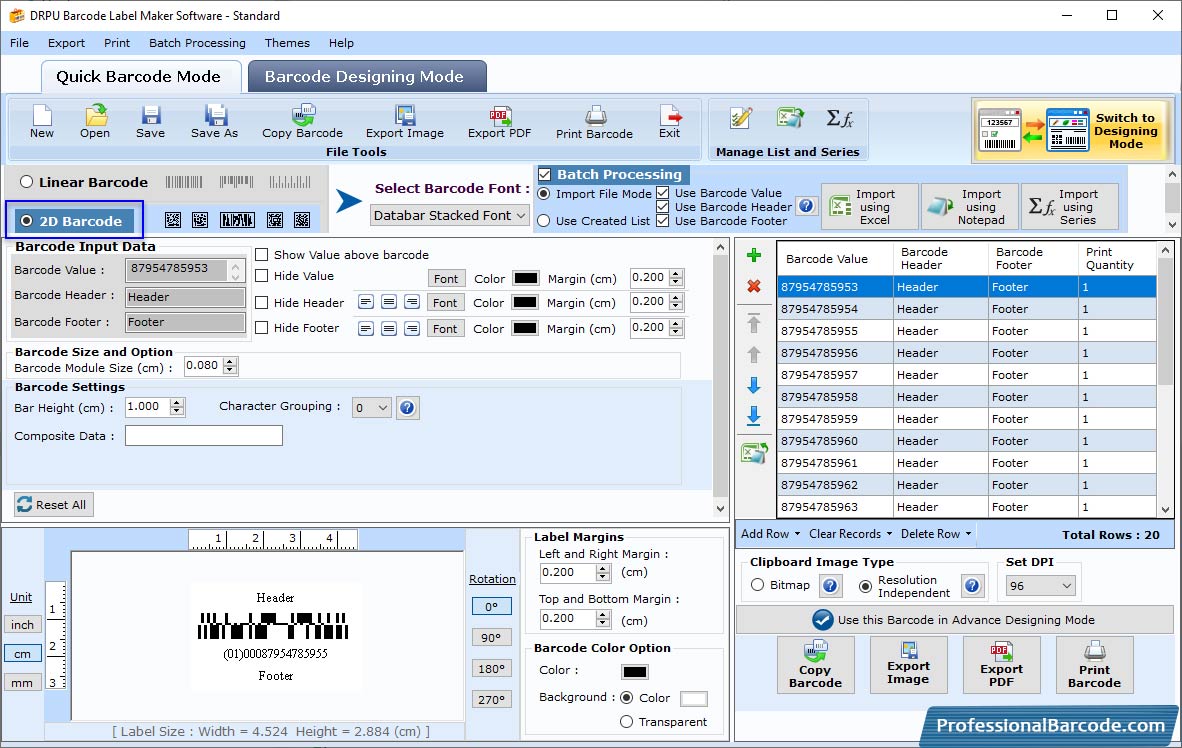Click help icon beside Use Barcode Header

pyautogui.click(x=807, y=206)
